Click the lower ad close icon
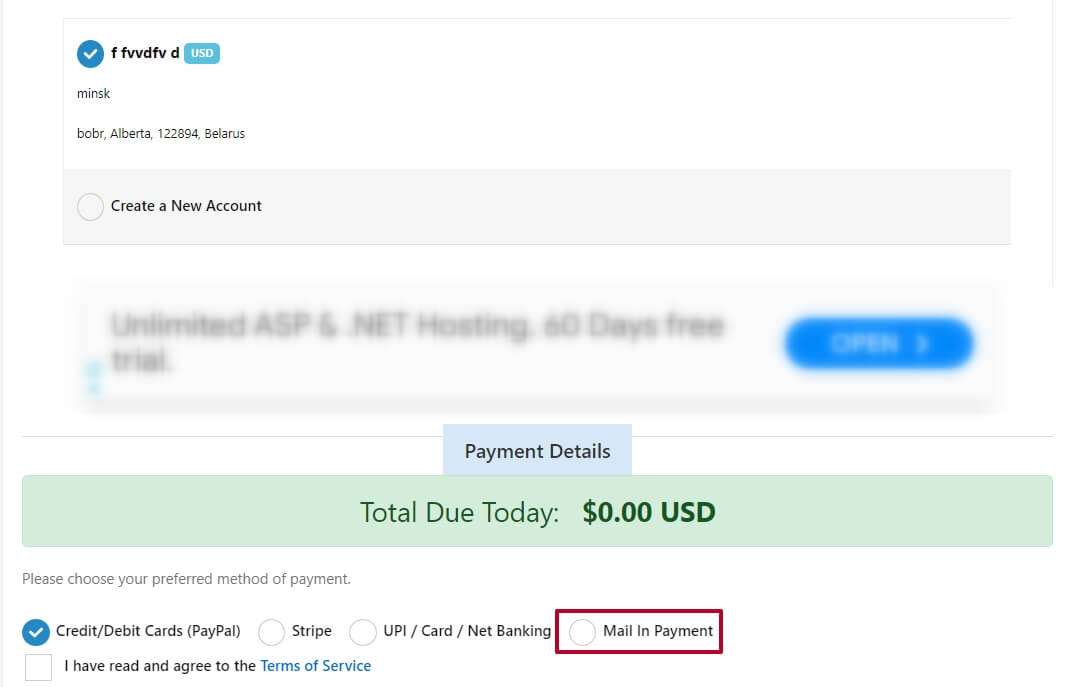 click(94, 387)
